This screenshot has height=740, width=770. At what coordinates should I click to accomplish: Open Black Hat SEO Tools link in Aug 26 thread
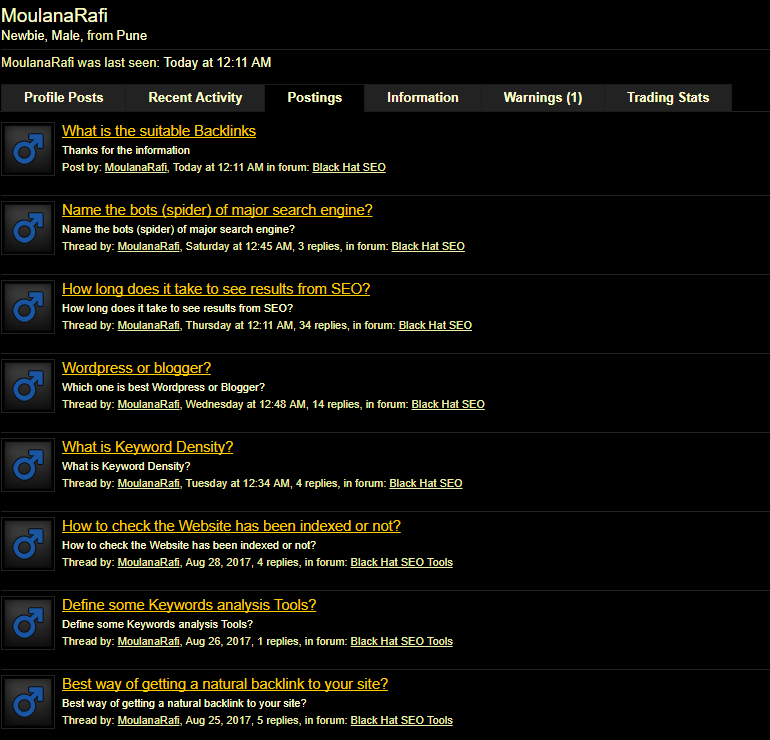tap(402, 642)
